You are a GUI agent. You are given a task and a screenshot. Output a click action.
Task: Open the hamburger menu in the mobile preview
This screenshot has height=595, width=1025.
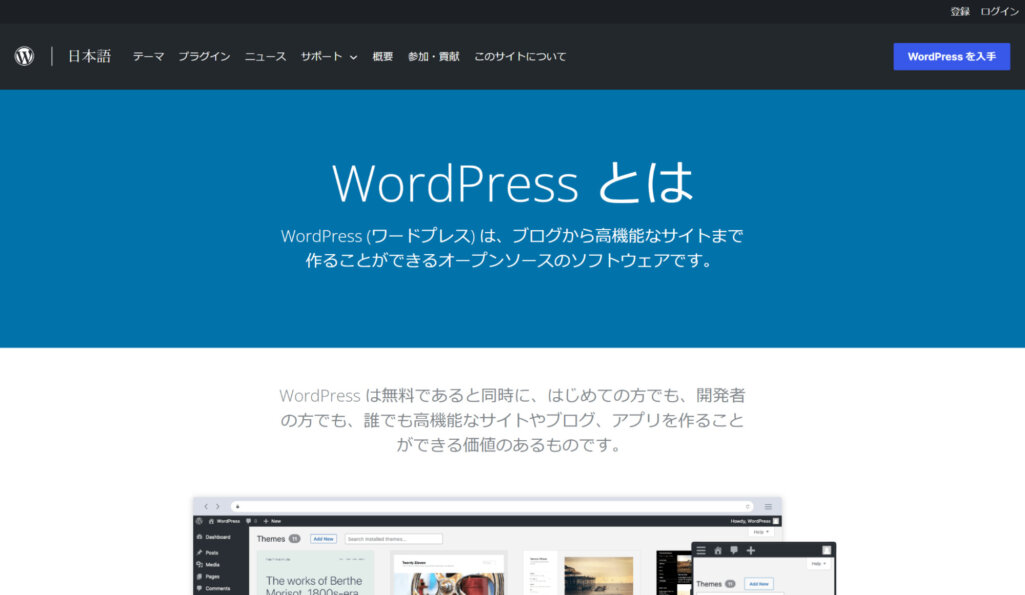pyautogui.click(x=702, y=550)
